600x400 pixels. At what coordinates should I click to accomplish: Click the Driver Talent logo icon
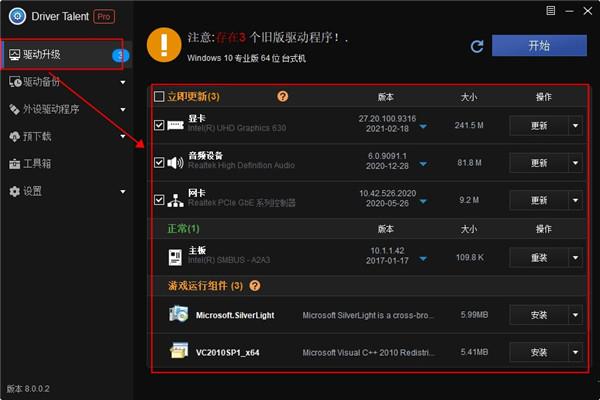click(17, 16)
